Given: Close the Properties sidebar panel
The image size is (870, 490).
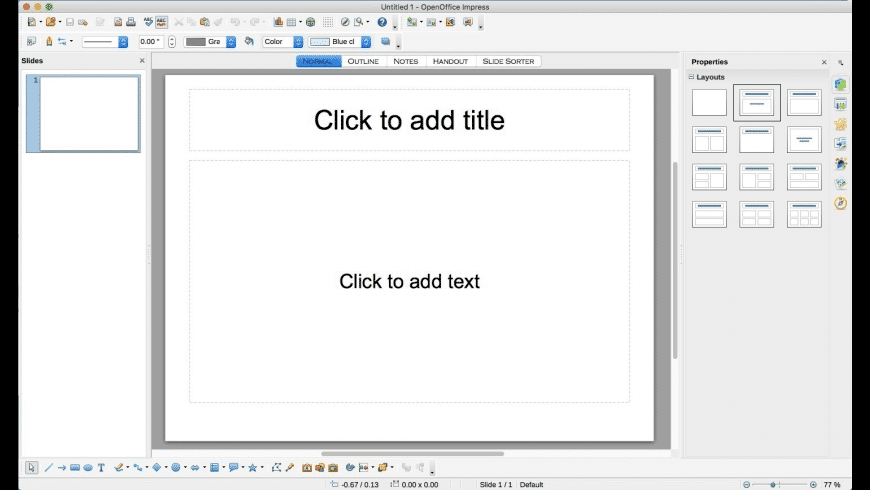Looking at the screenshot, I should coord(824,62).
